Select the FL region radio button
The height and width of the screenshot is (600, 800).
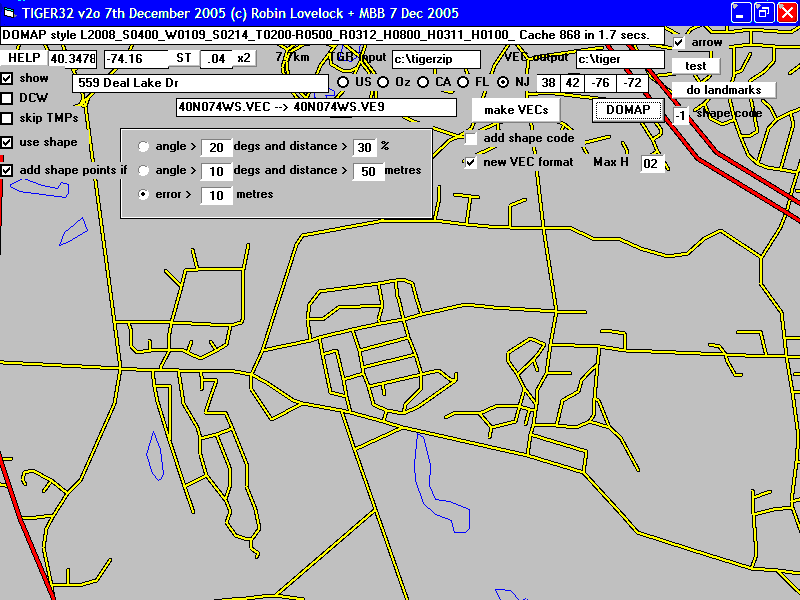tap(464, 82)
